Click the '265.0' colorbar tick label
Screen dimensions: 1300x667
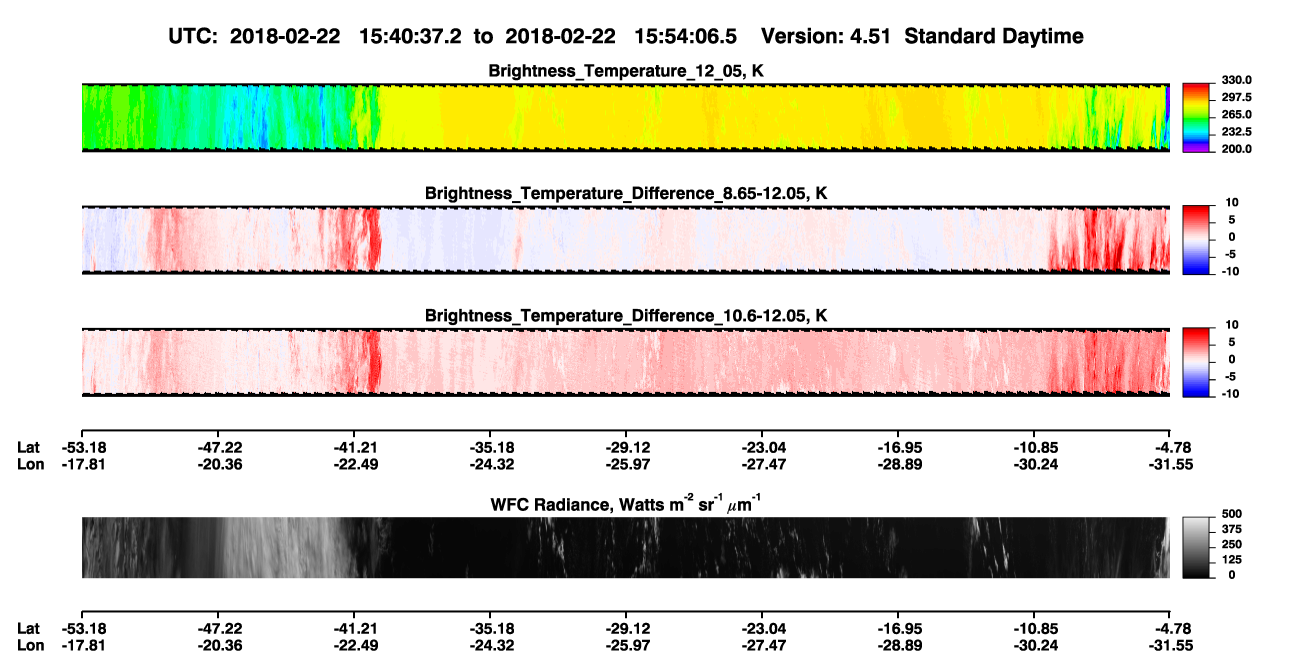click(1236, 114)
